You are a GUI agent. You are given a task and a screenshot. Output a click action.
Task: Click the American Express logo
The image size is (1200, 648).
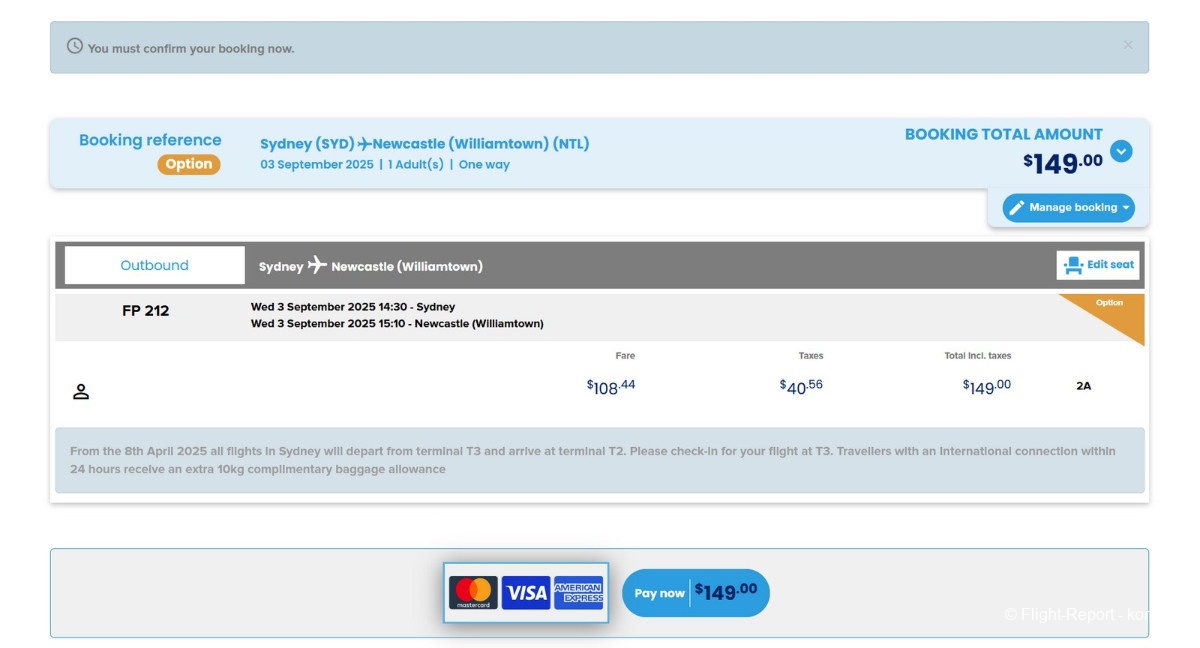click(579, 593)
